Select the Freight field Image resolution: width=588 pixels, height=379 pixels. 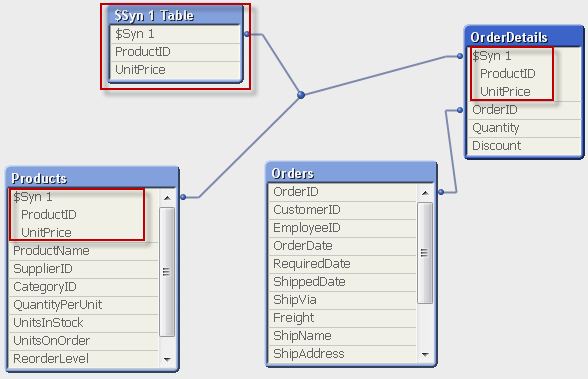coord(343,318)
